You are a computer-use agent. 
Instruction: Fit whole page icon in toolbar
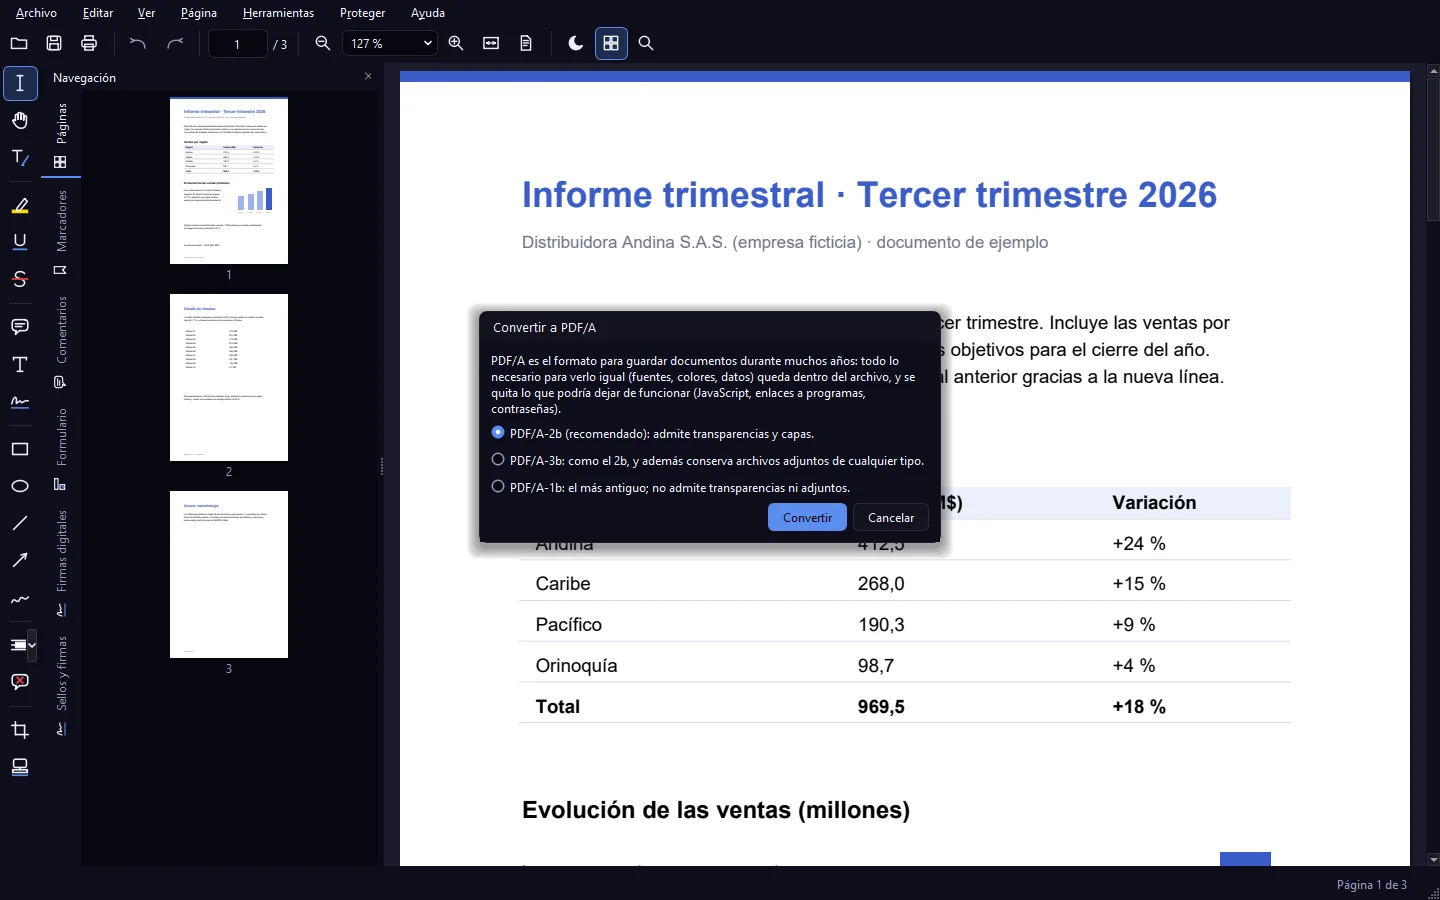coord(526,43)
